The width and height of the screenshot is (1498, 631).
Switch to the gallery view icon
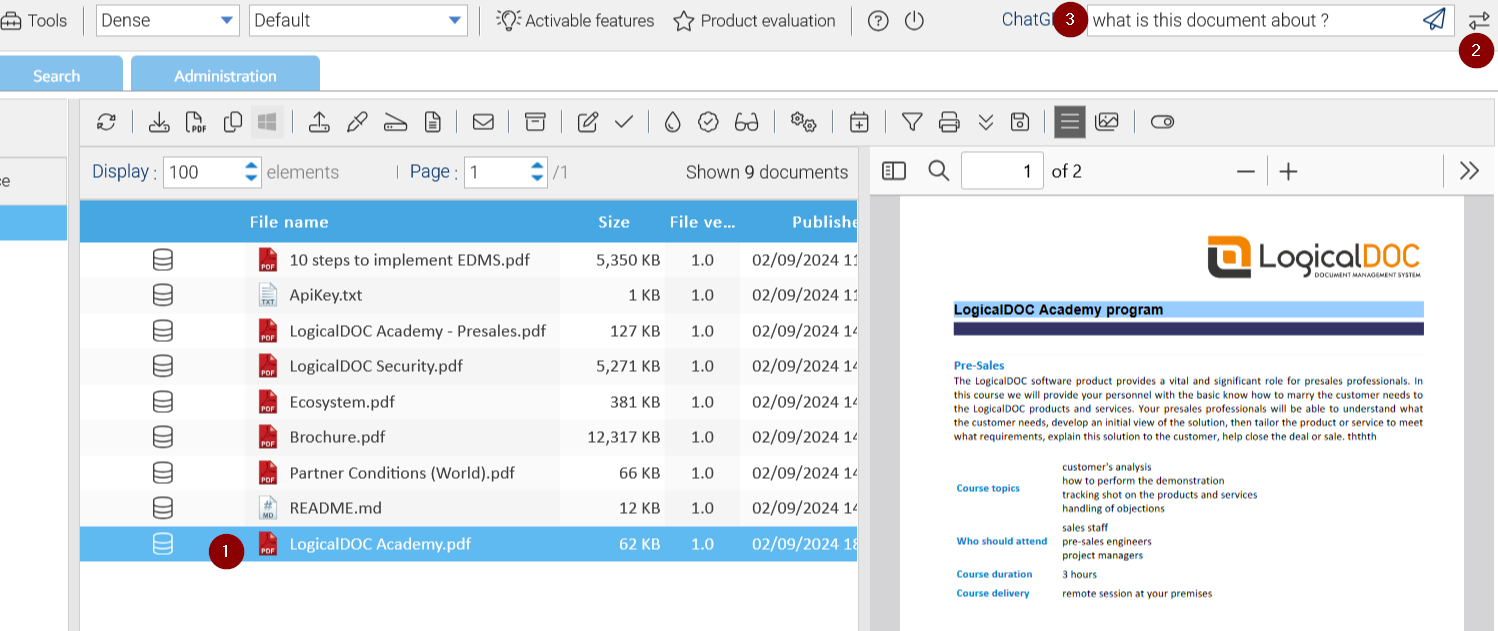click(1107, 122)
